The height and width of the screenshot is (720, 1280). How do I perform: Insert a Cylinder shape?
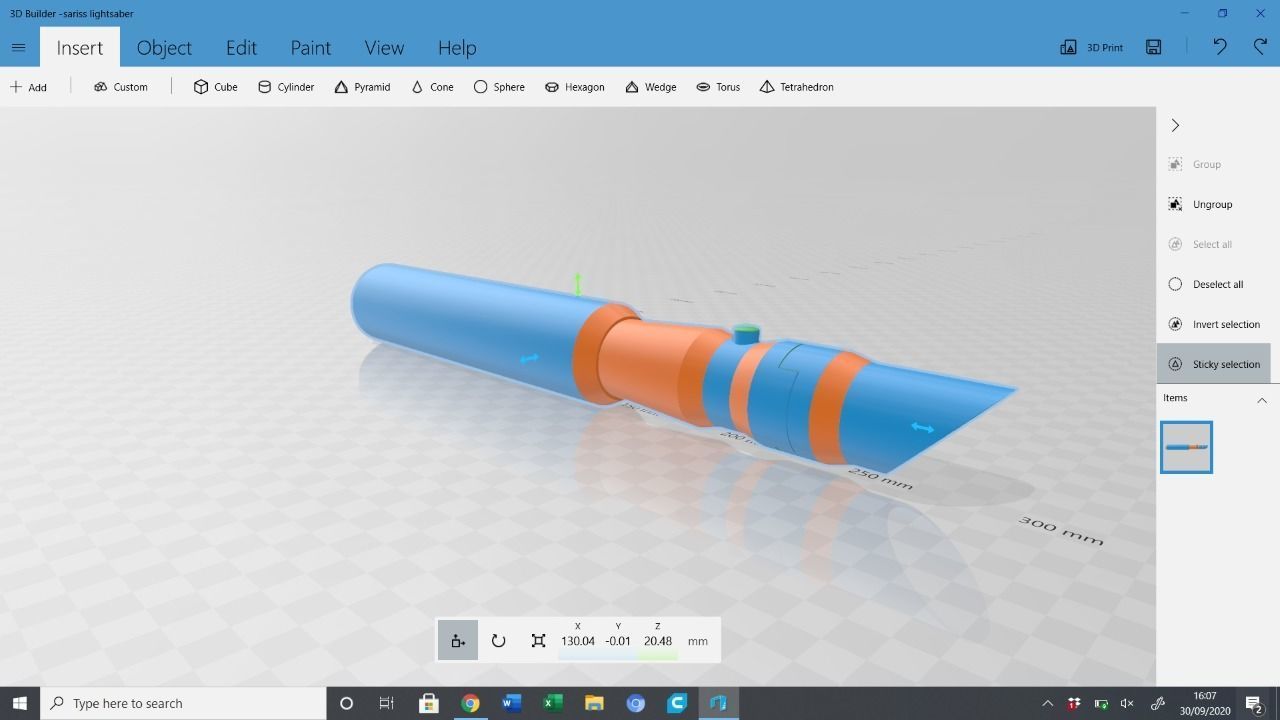click(x=286, y=87)
